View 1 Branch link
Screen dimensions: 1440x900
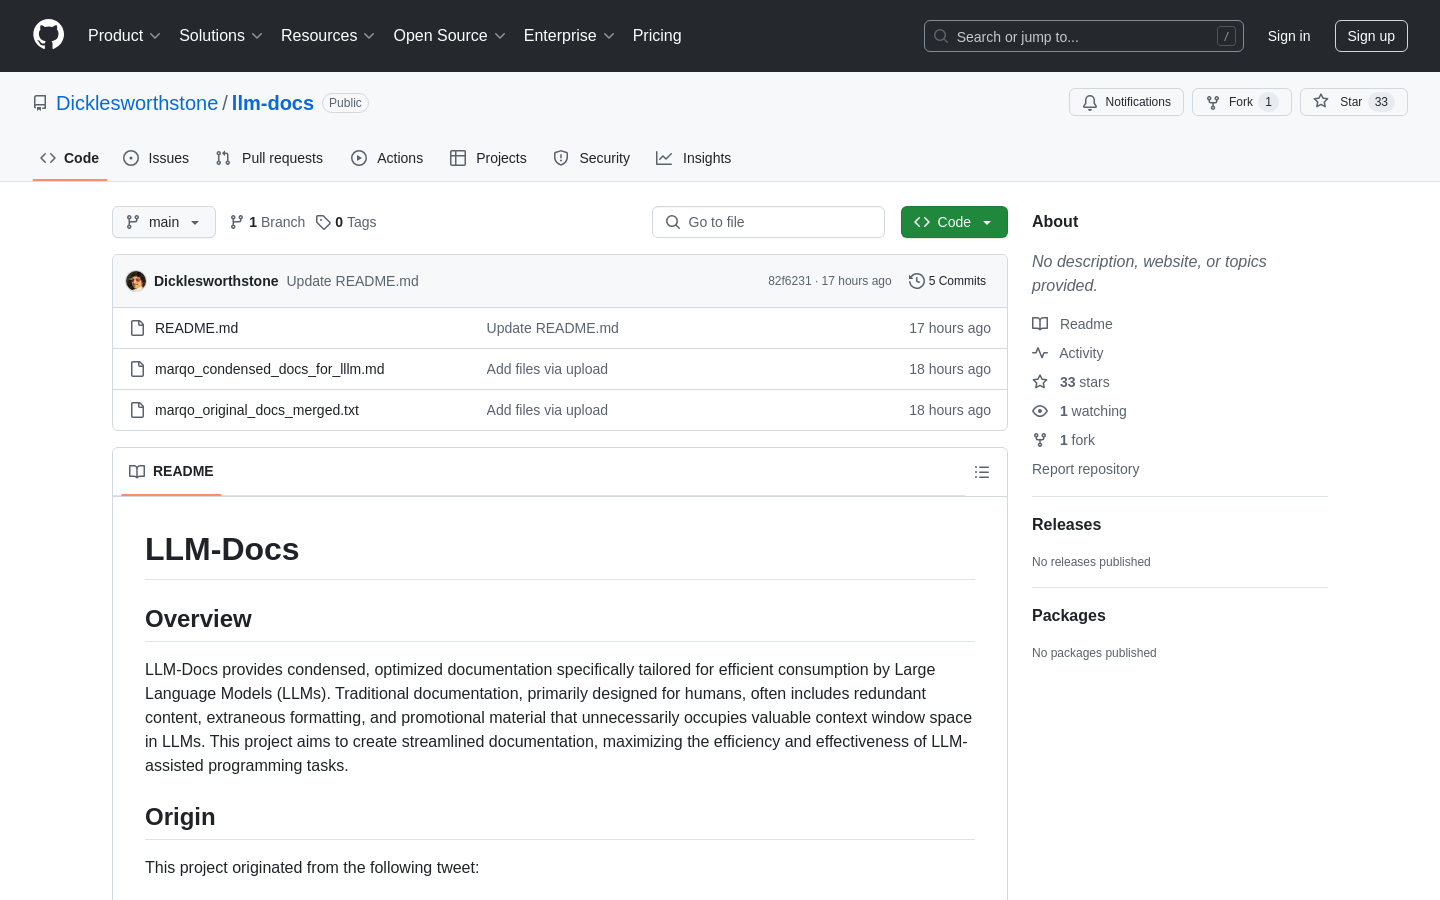pos(268,222)
